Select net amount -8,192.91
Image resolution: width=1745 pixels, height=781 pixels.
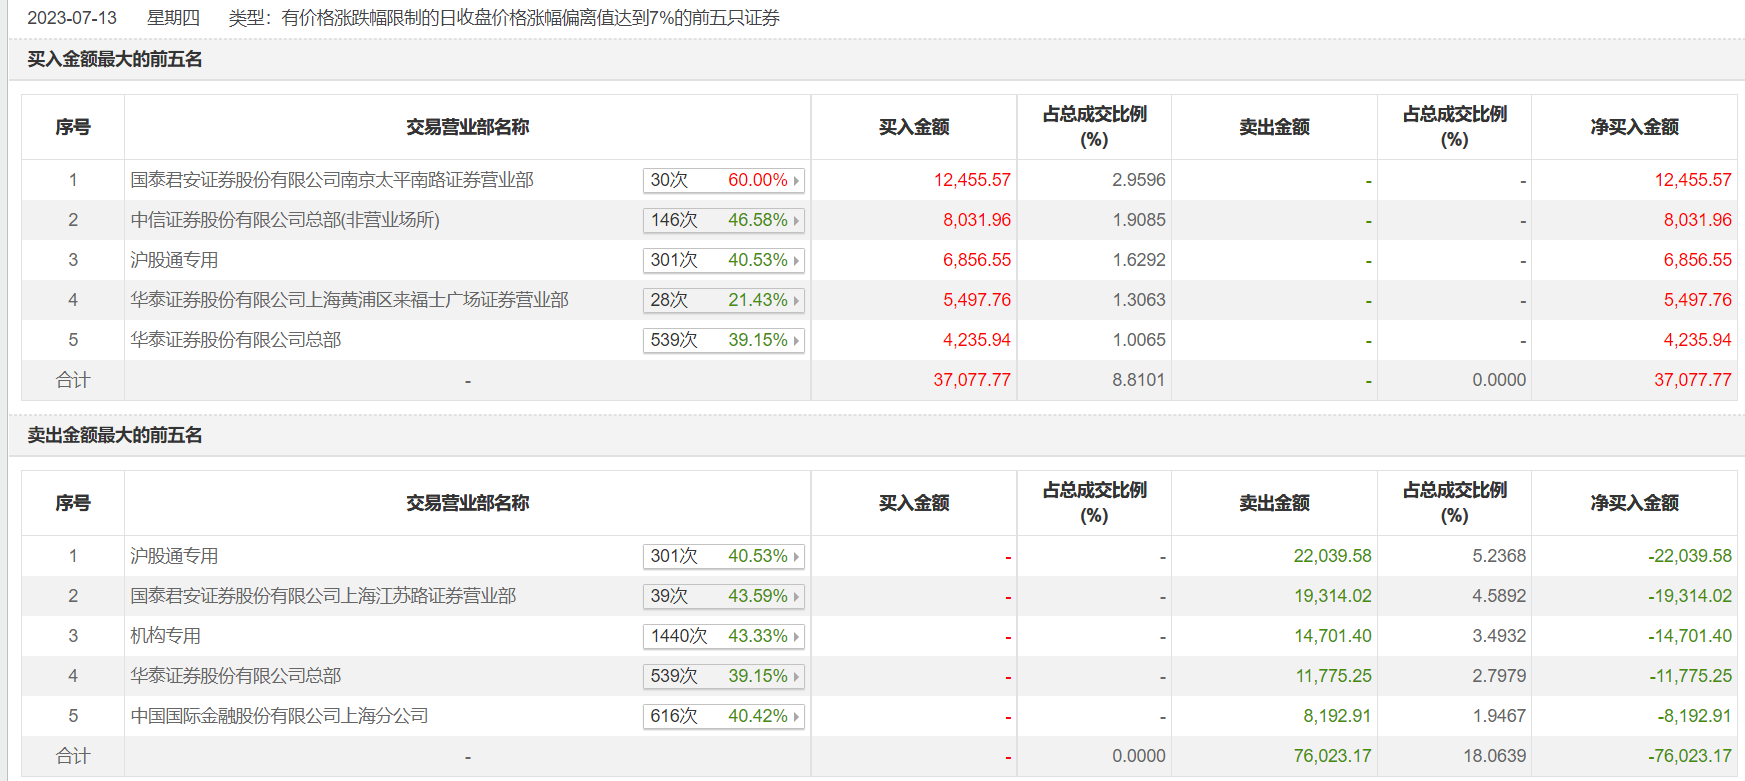pyautogui.click(x=1694, y=716)
